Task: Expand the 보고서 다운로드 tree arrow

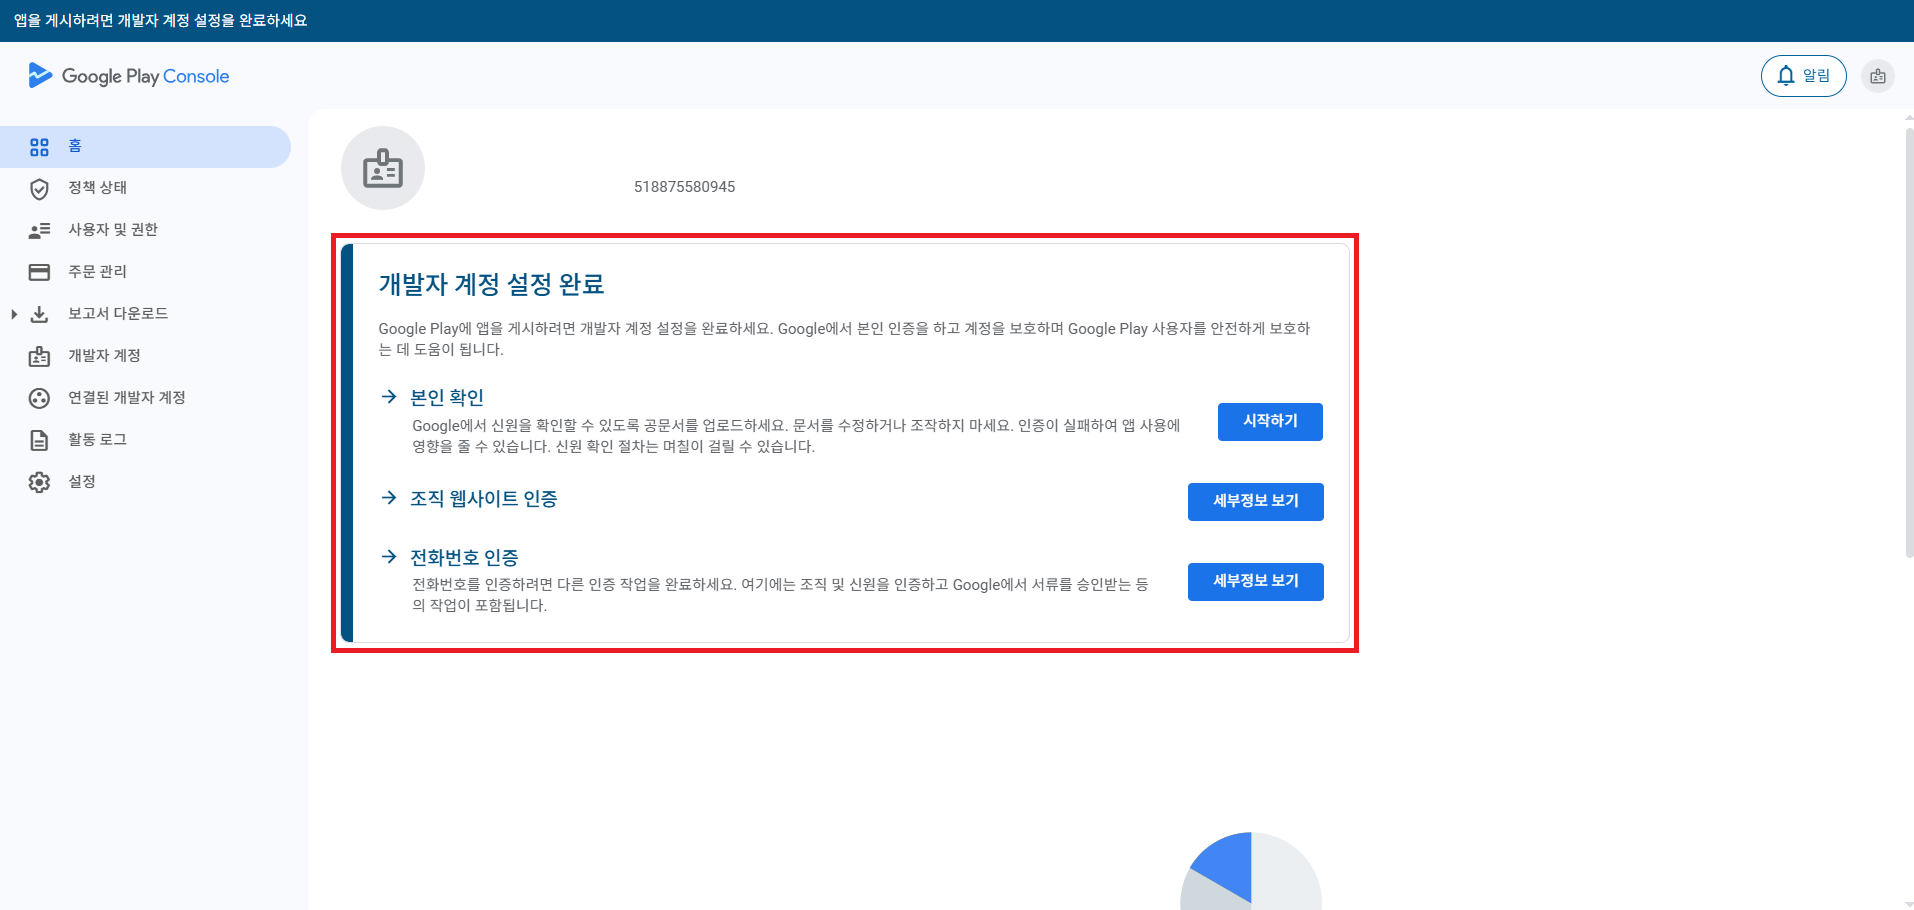Action: tap(14, 314)
